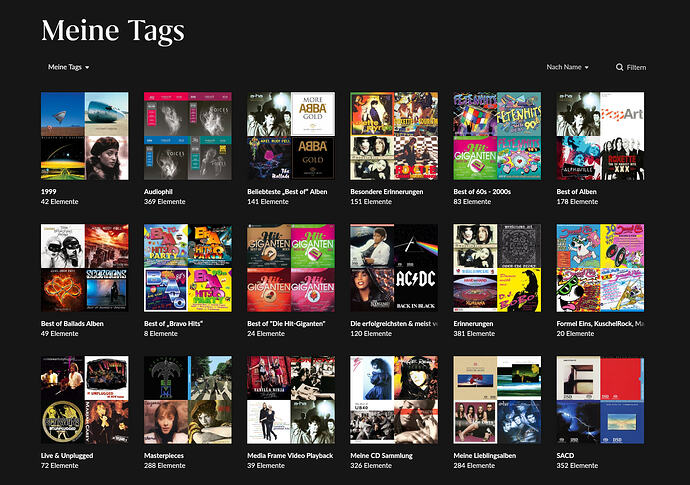Click the 'Meine Tags' page heading
This screenshot has height=485, width=690.
click(x=113, y=31)
